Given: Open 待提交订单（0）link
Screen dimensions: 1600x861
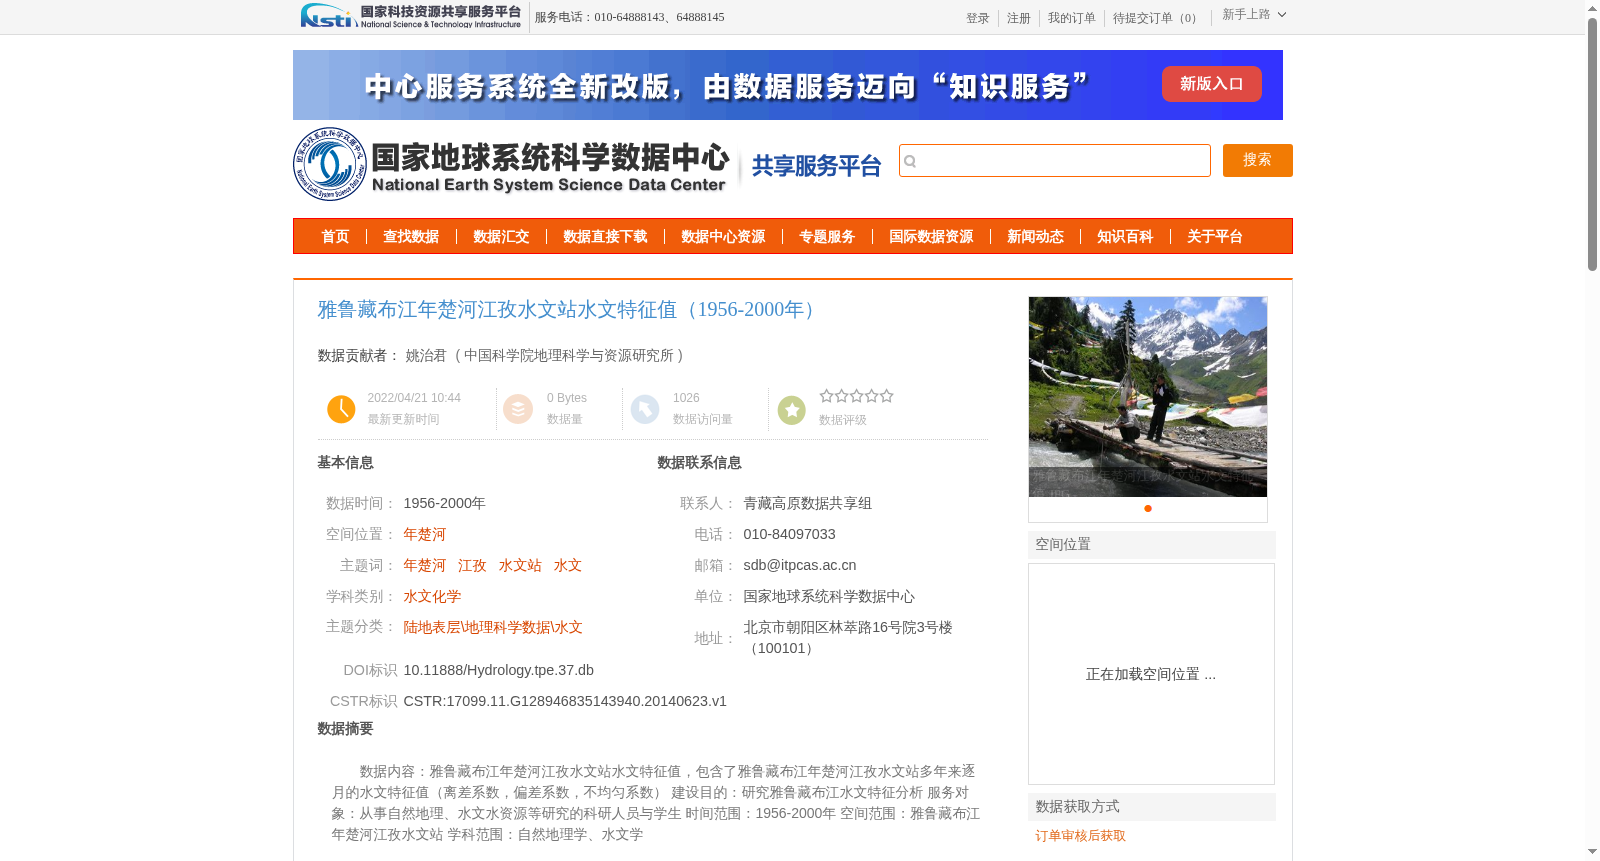Looking at the screenshot, I should [x=1157, y=18].
